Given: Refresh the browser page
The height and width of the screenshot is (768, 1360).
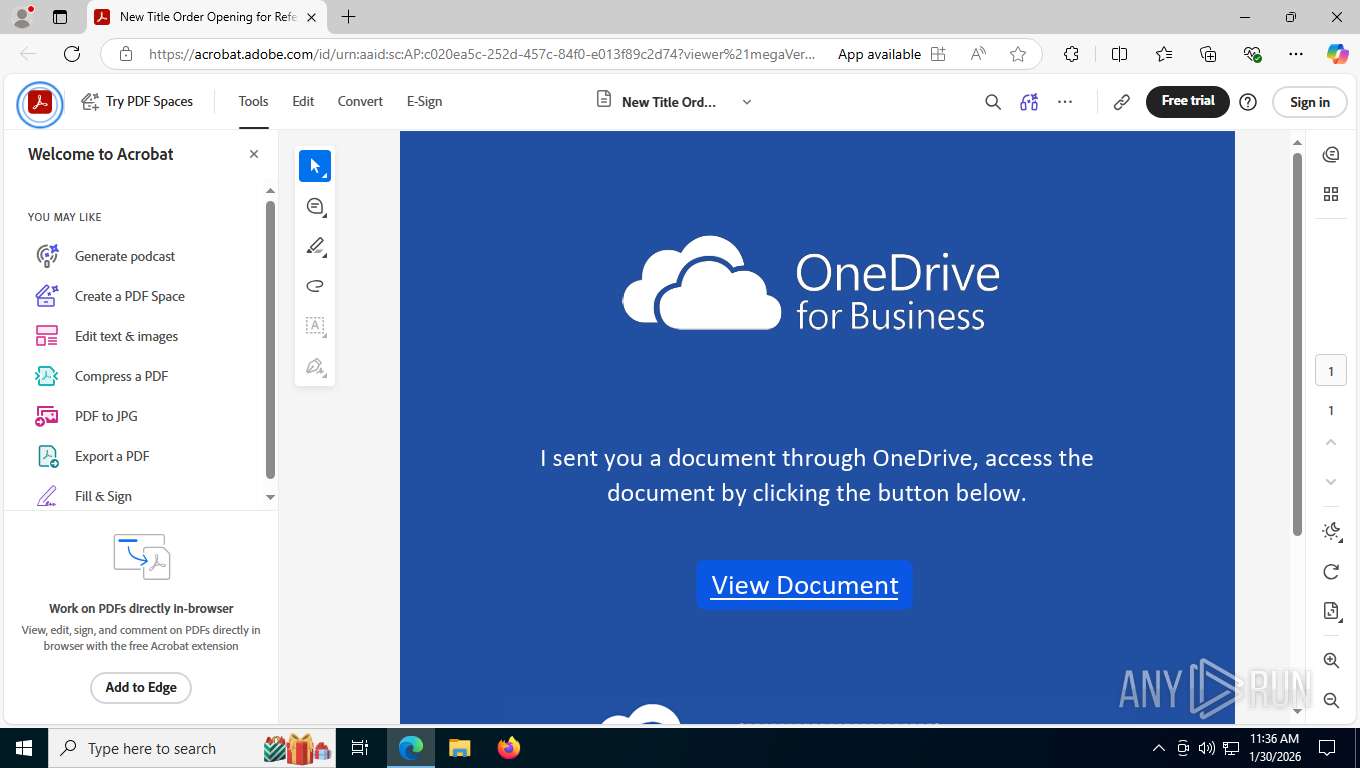Looking at the screenshot, I should [71, 54].
